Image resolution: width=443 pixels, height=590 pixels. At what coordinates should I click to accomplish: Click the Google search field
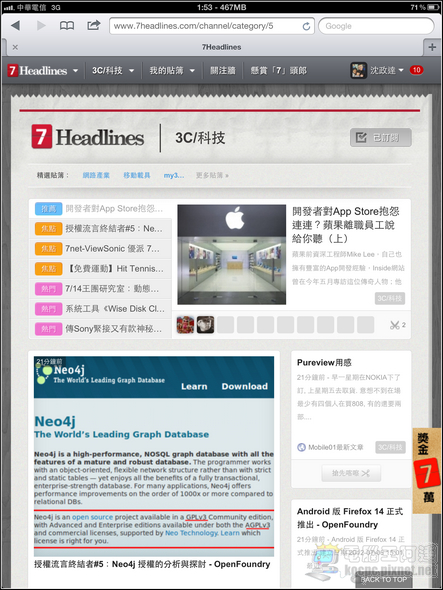[x=376, y=26]
